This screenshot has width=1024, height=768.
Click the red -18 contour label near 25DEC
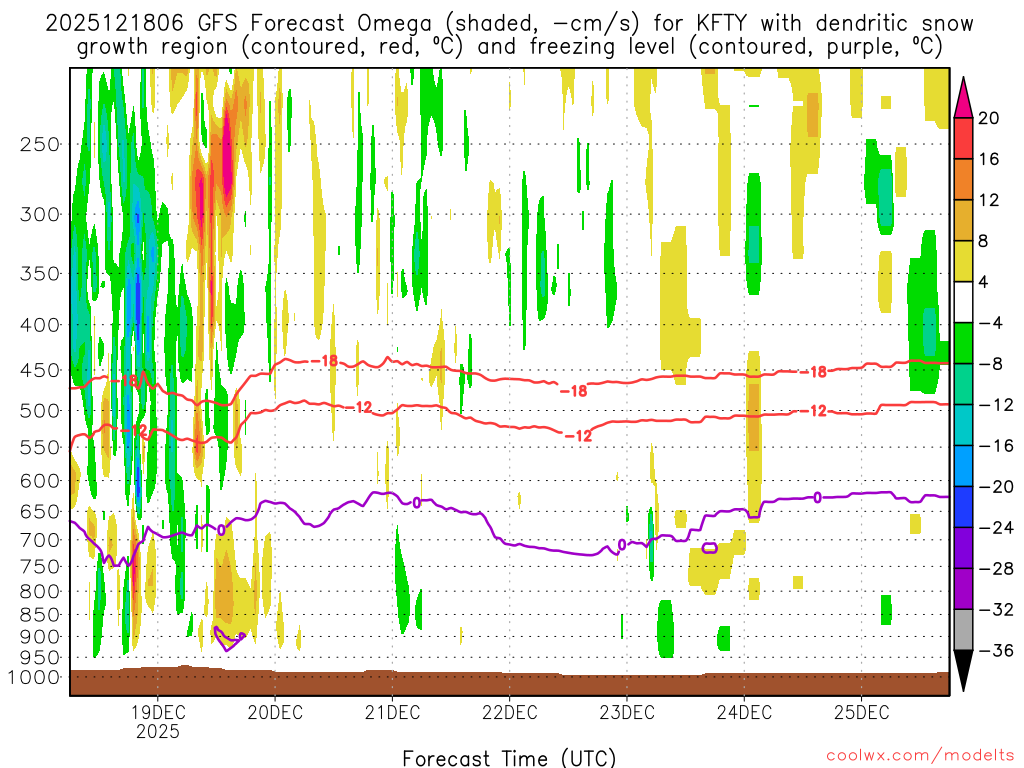coord(813,372)
